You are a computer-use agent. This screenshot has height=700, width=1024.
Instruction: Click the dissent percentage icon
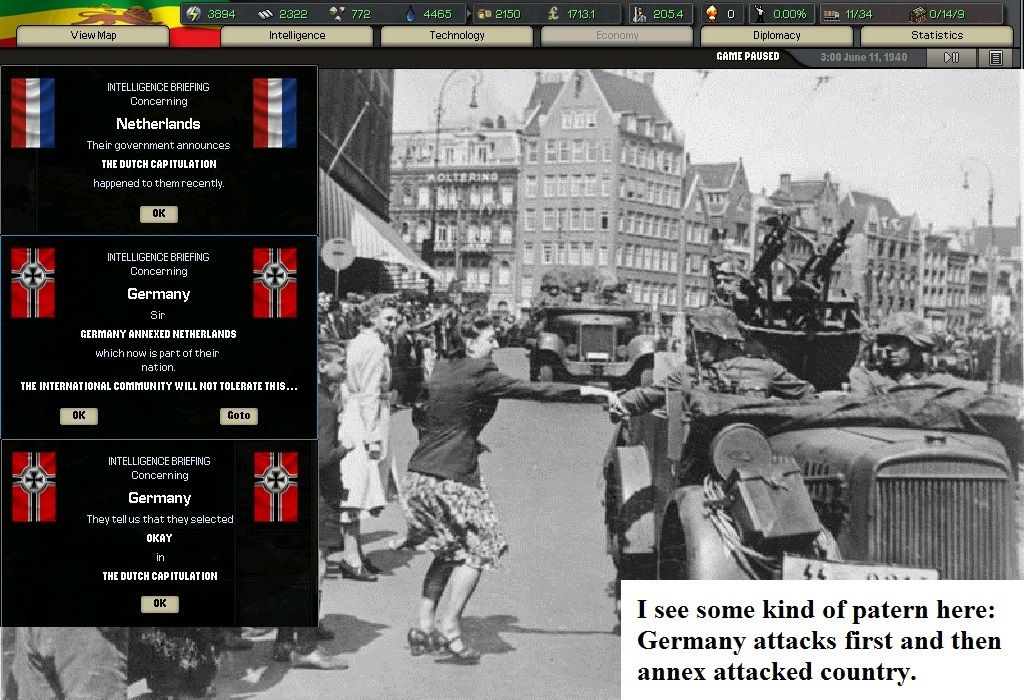[760, 14]
